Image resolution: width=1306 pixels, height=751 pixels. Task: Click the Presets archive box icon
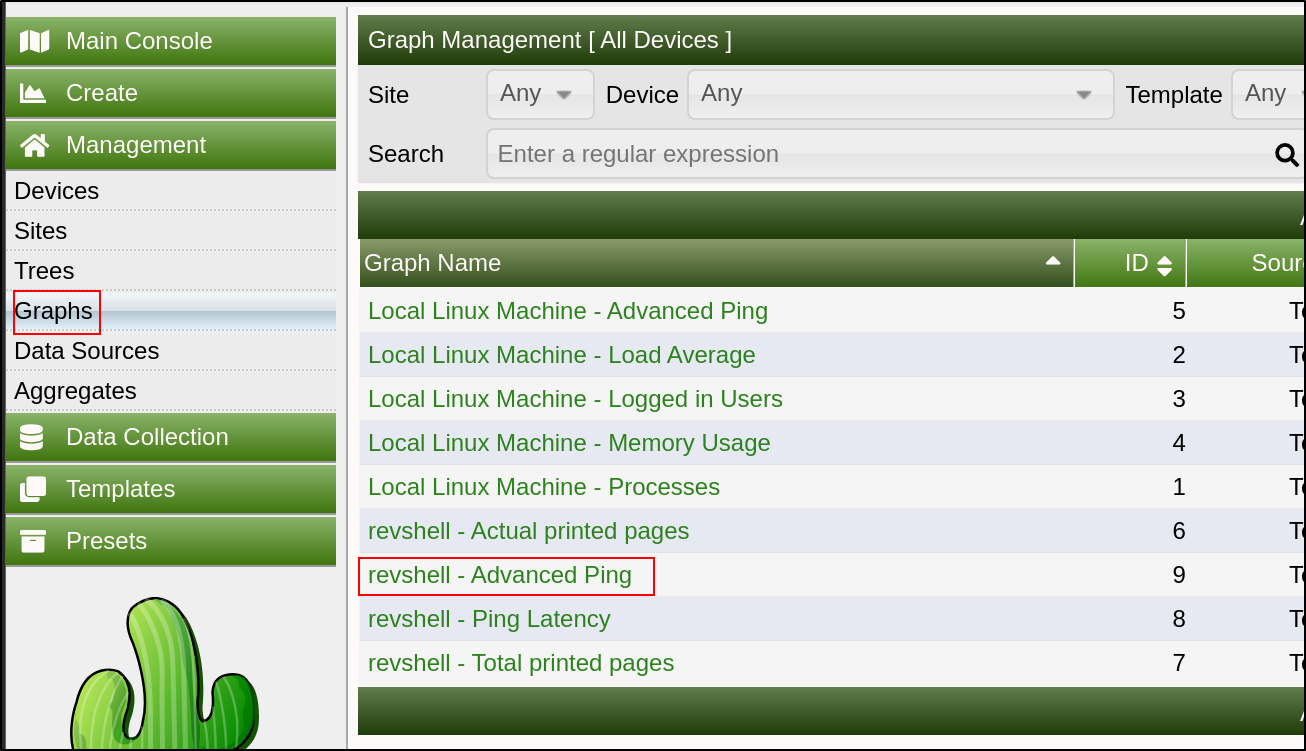click(33, 541)
